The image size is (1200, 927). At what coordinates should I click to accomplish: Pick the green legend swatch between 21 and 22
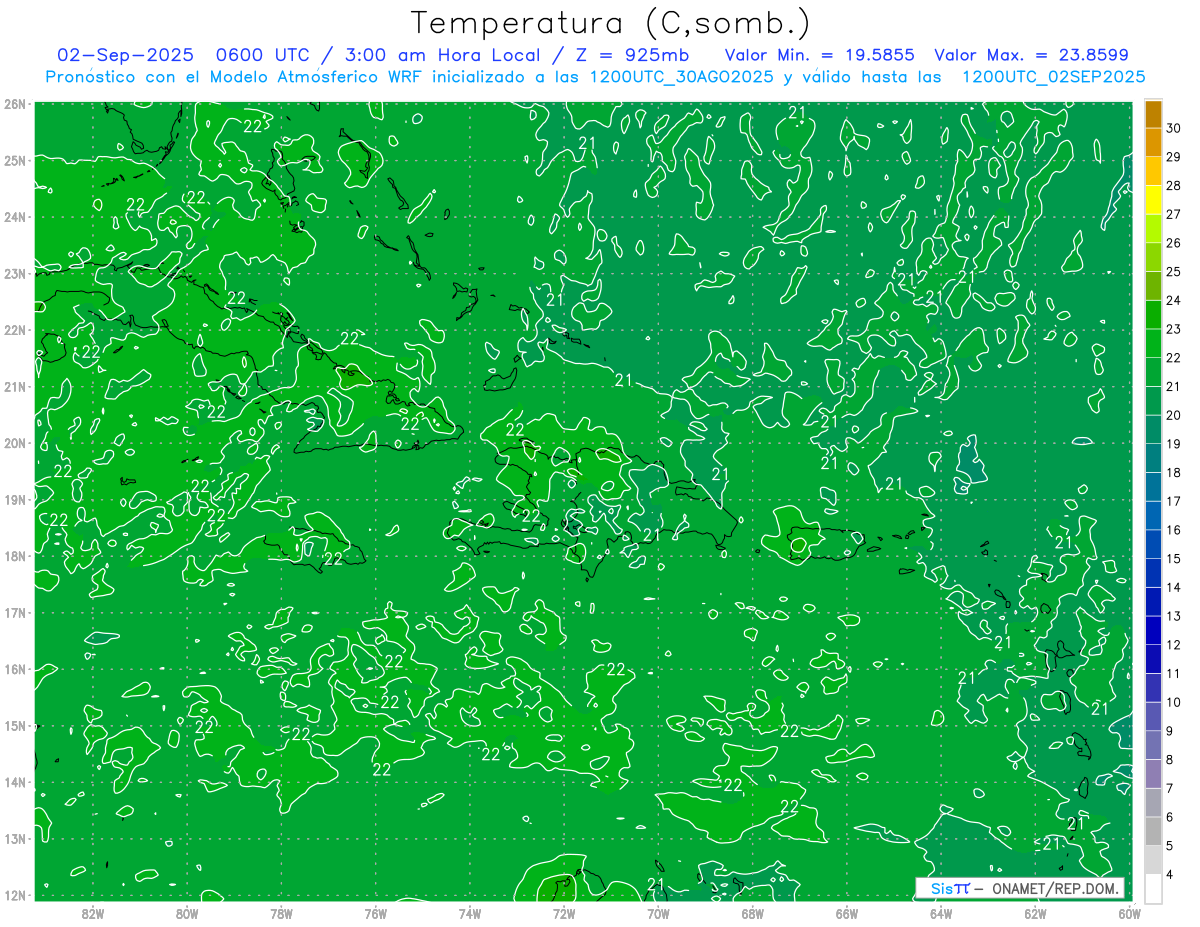click(1153, 371)
